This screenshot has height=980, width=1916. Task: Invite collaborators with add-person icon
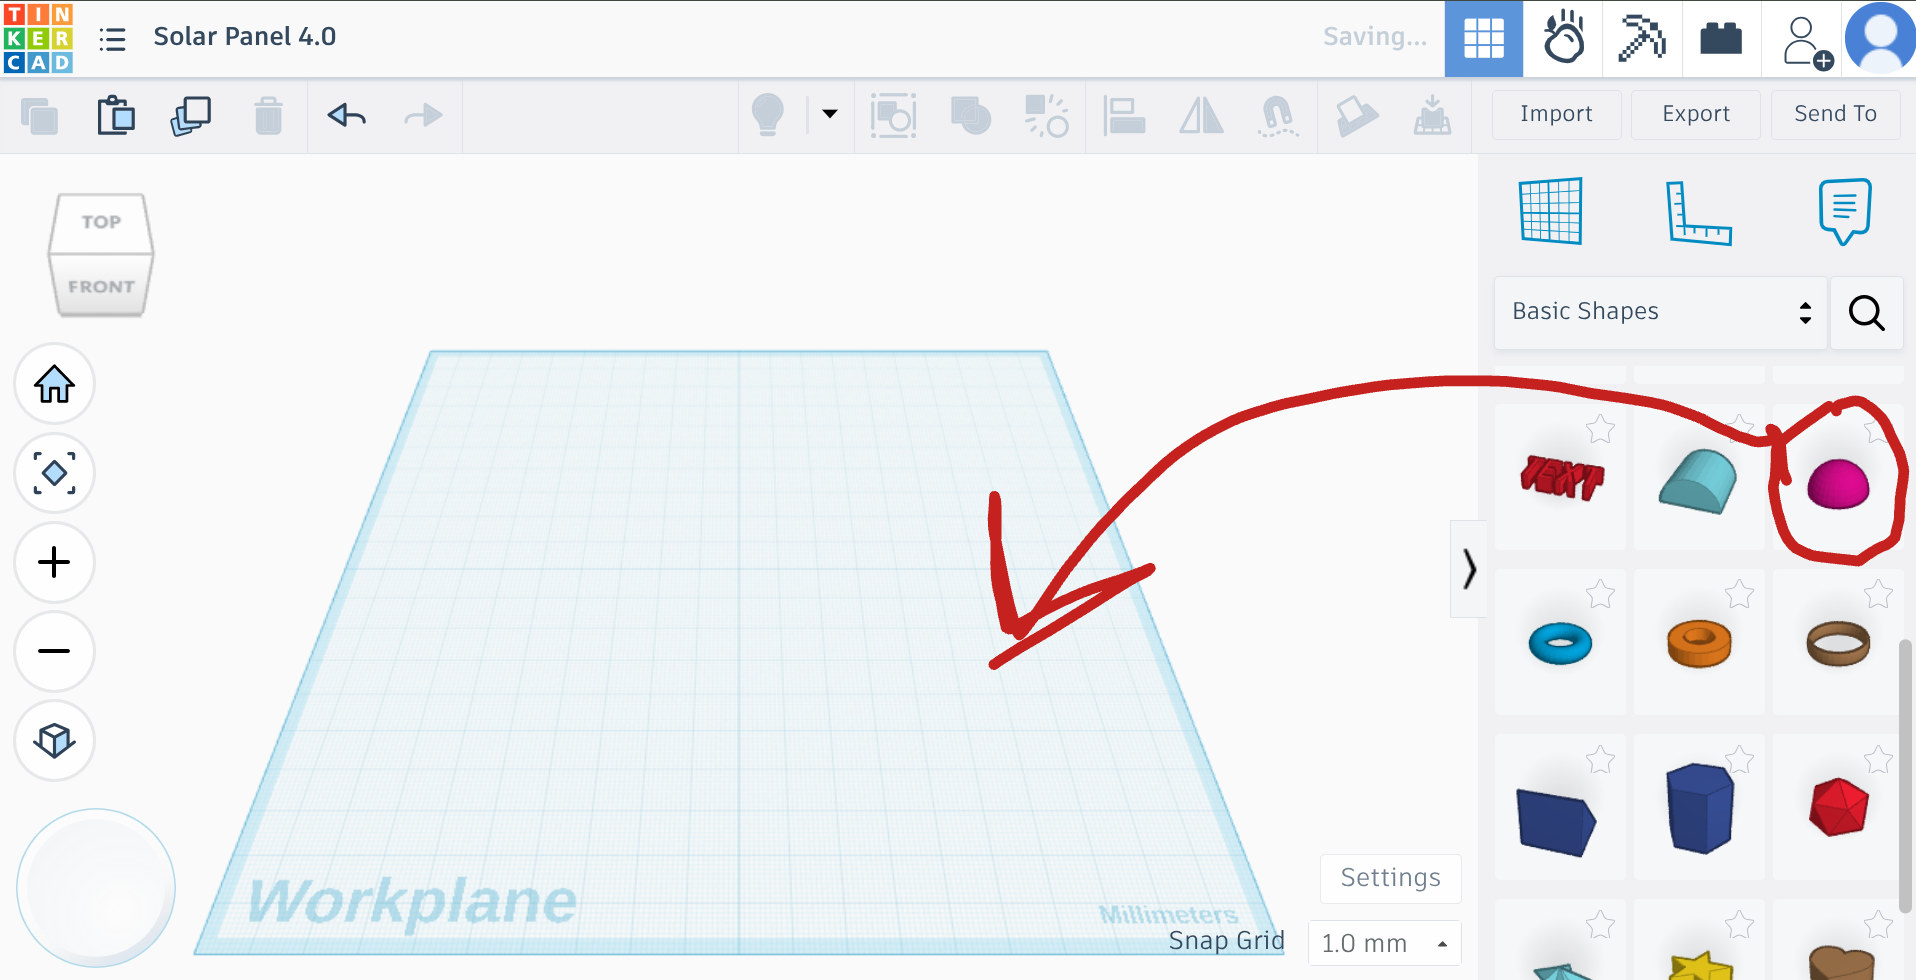1806,42
